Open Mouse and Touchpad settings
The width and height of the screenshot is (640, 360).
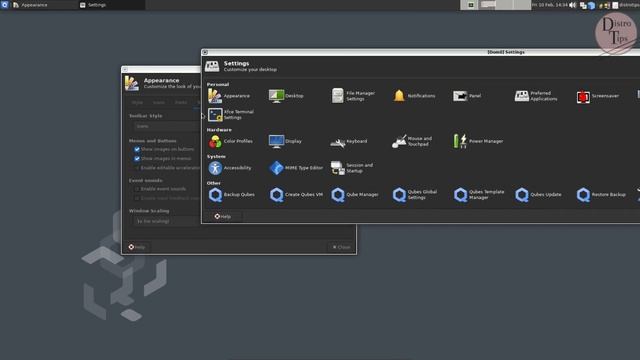pyautogui.click(x=412, y=141)
